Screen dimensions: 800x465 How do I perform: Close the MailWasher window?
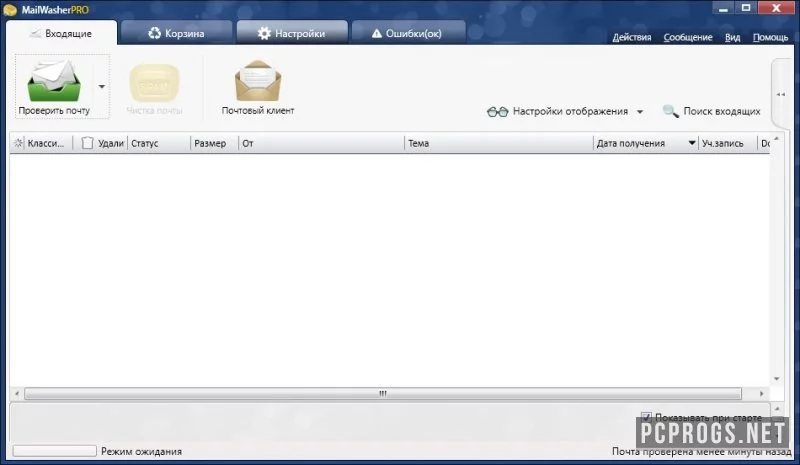[776, 8]
